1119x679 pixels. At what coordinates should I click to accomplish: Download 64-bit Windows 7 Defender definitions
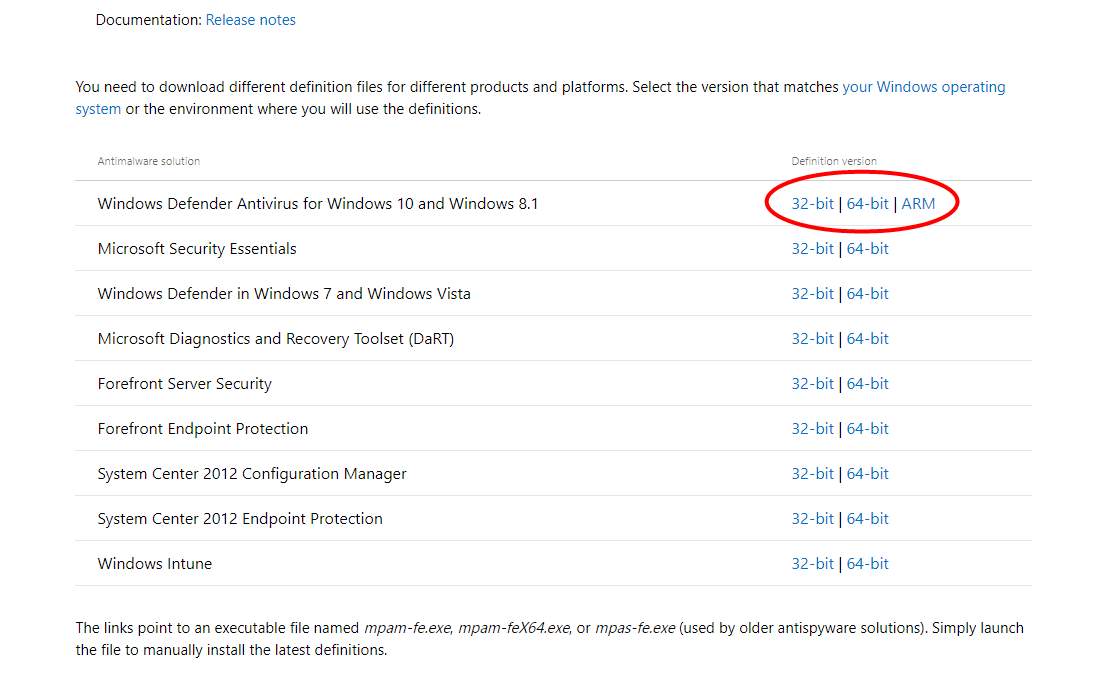click(x=867, y=294)
